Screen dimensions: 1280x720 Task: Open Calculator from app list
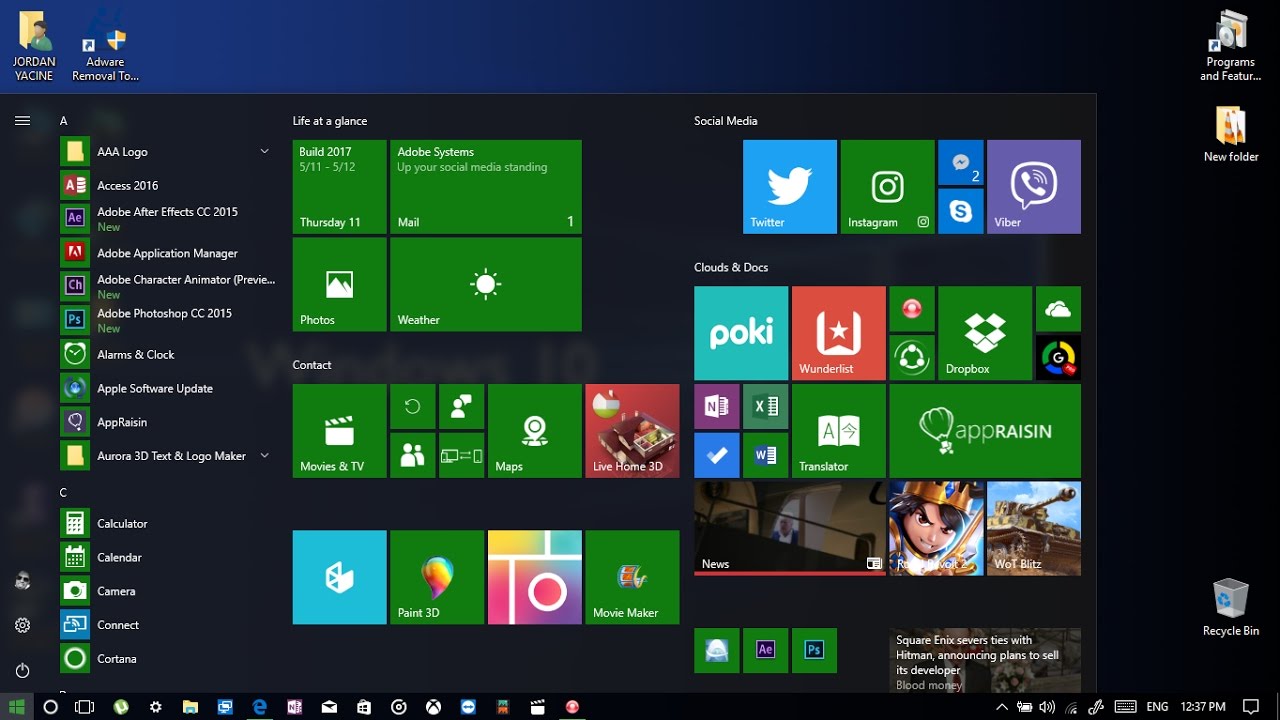pyautogui.click(x=166, y=523)
